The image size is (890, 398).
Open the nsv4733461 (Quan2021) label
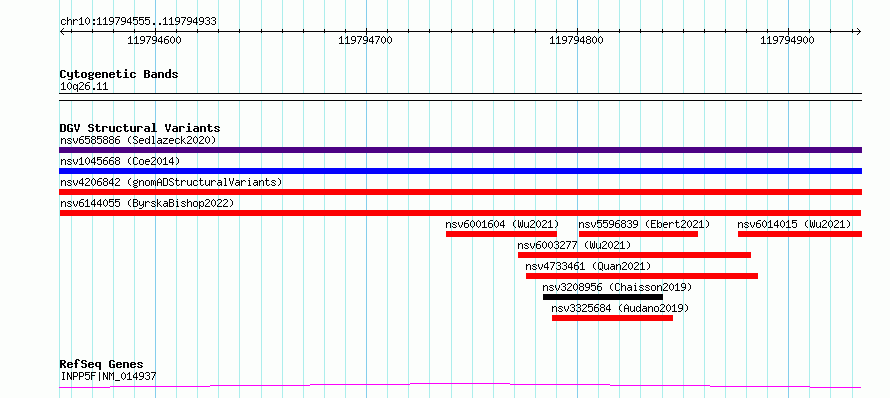(588, 266)
